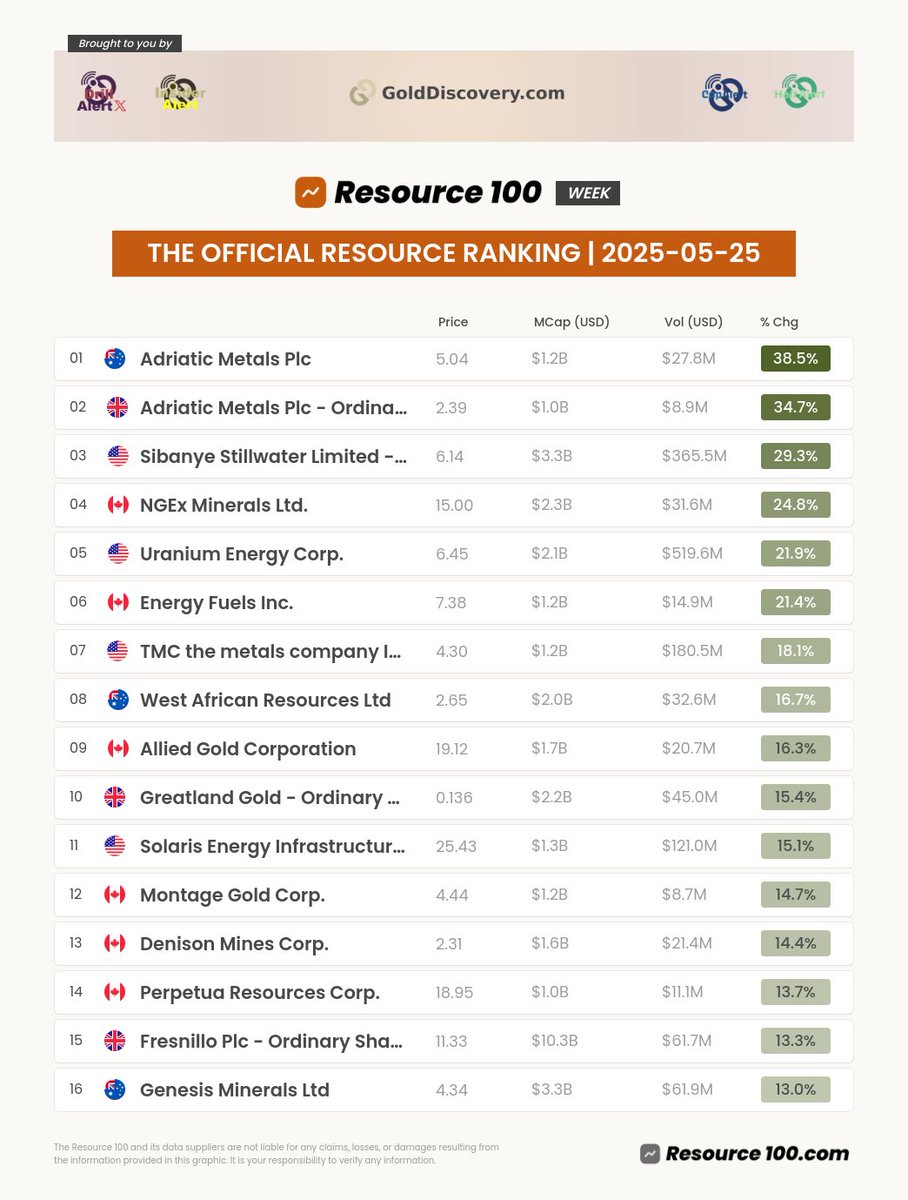Select the NGEx Minerals Ltd. company name
The width and height of the screenshot is (908, 1200).
tap(224, 505)
